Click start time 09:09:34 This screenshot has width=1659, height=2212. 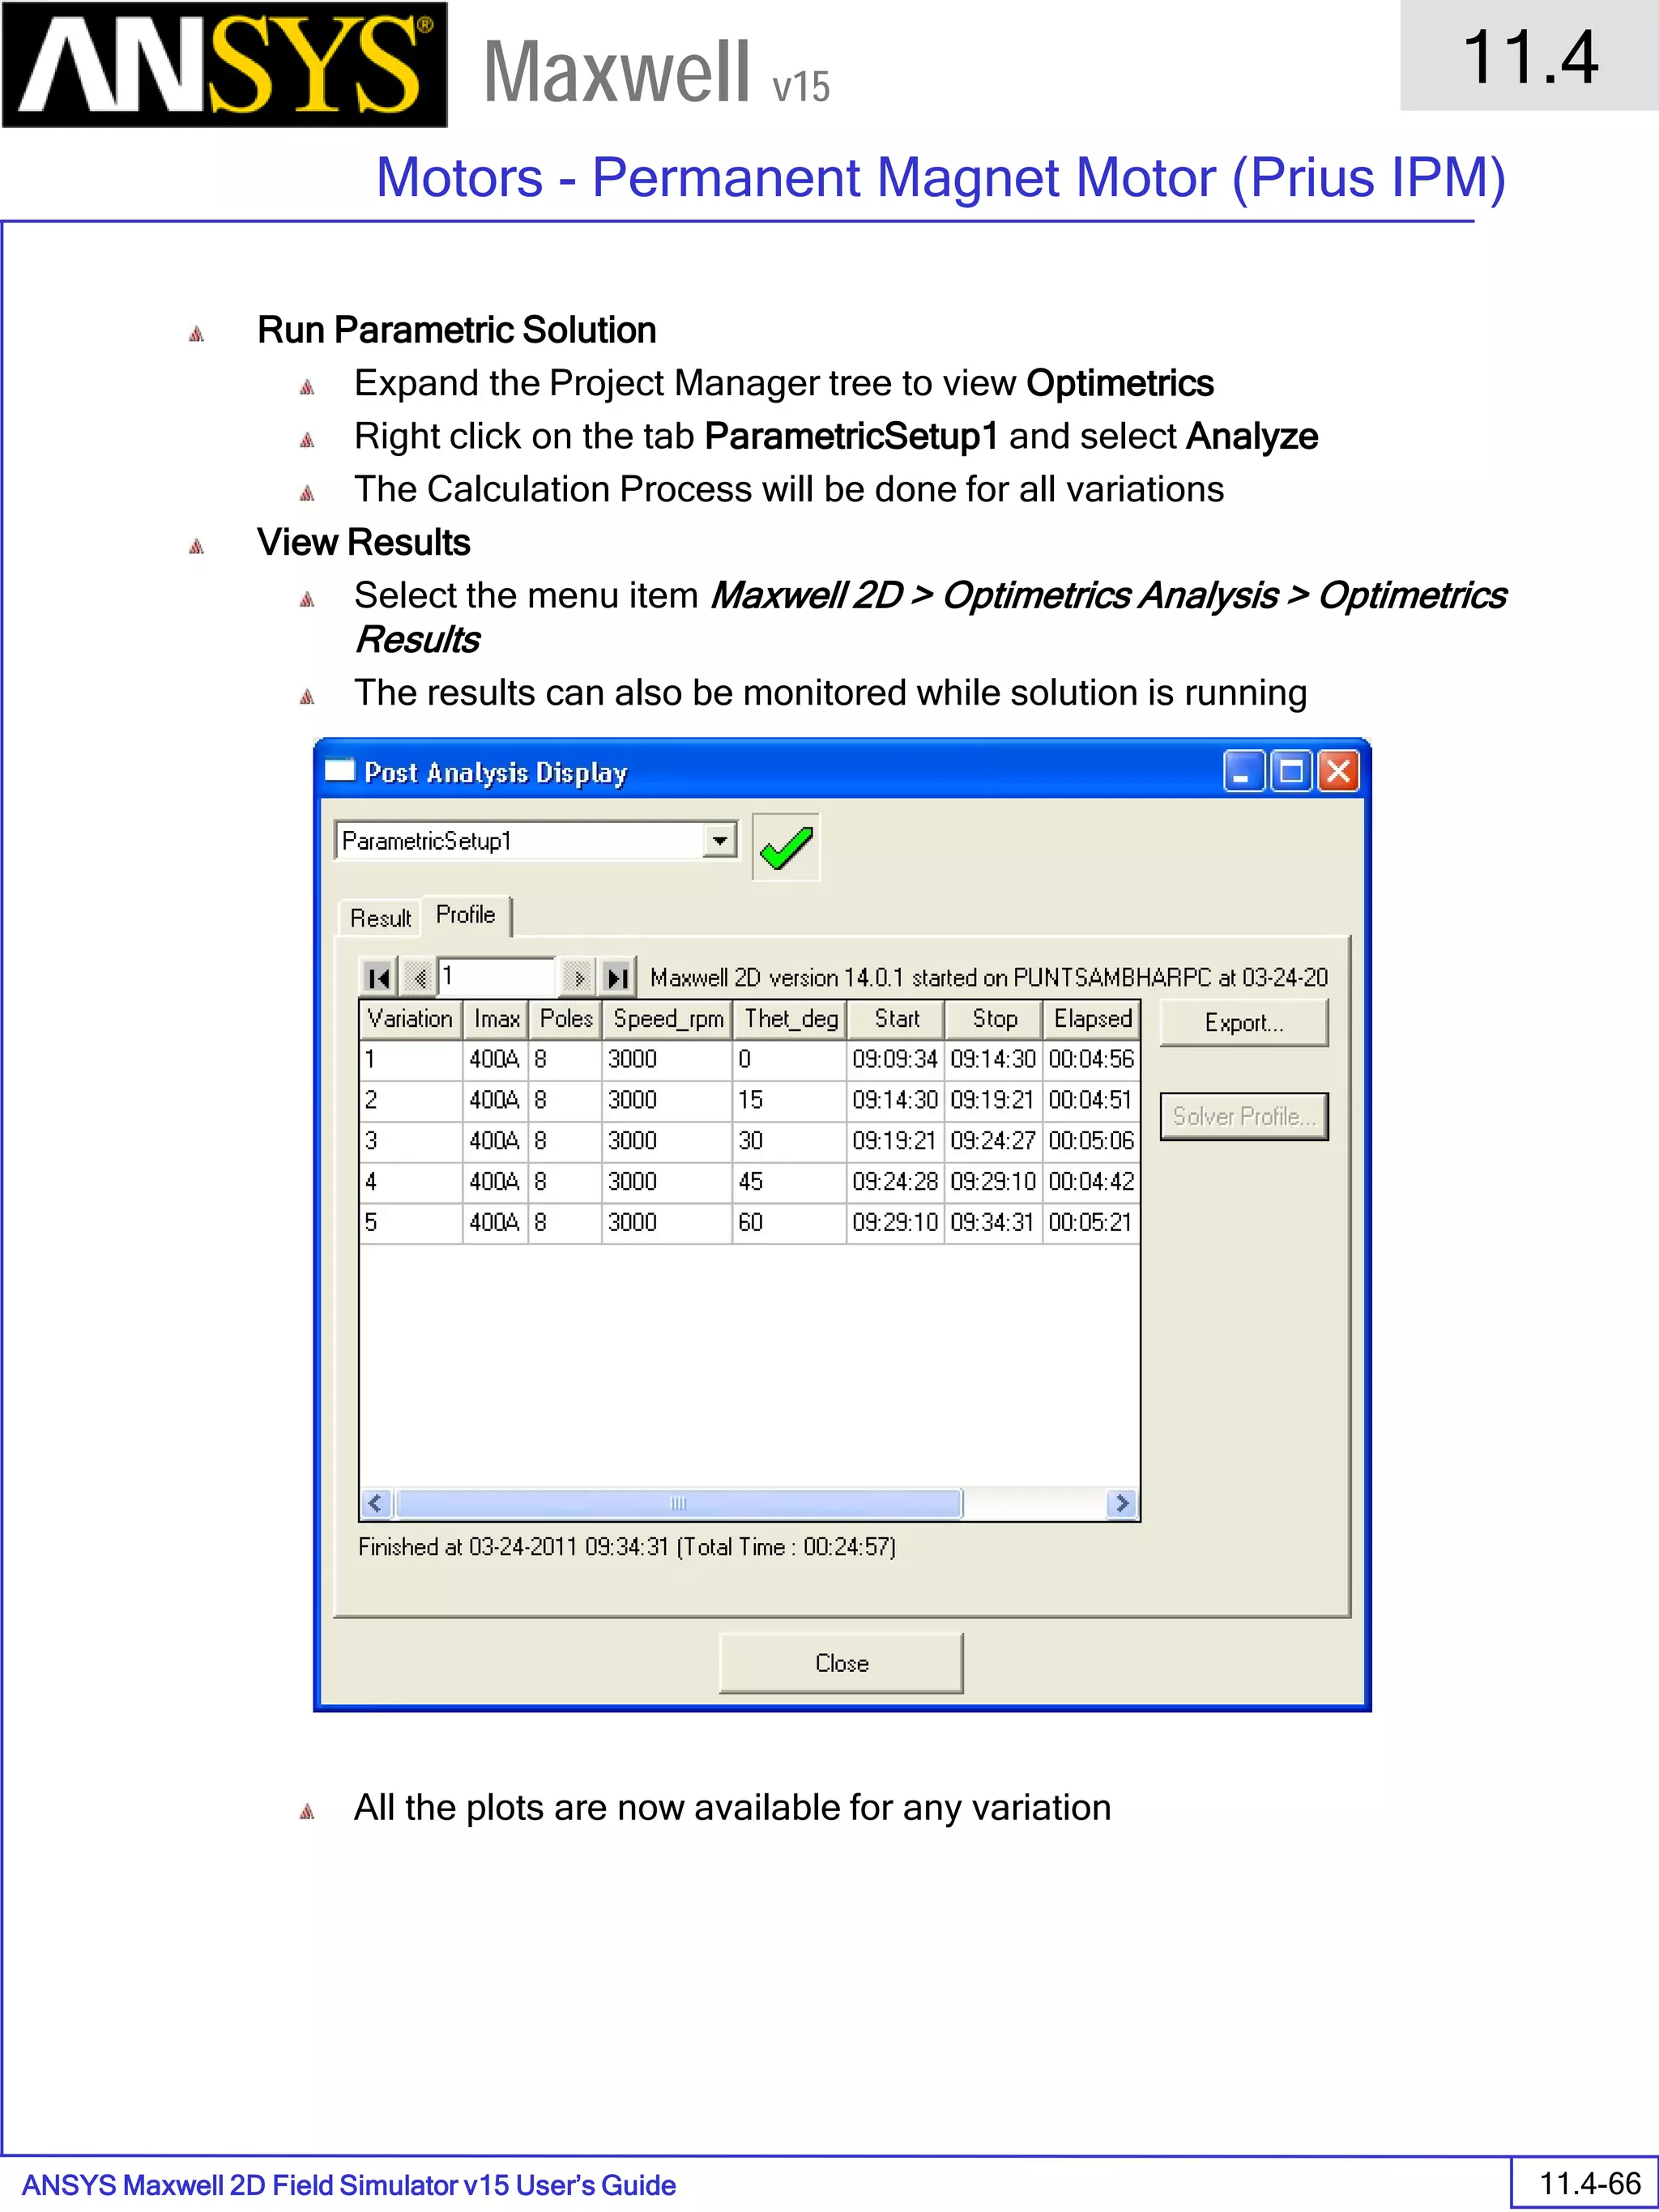point(895,1059)
